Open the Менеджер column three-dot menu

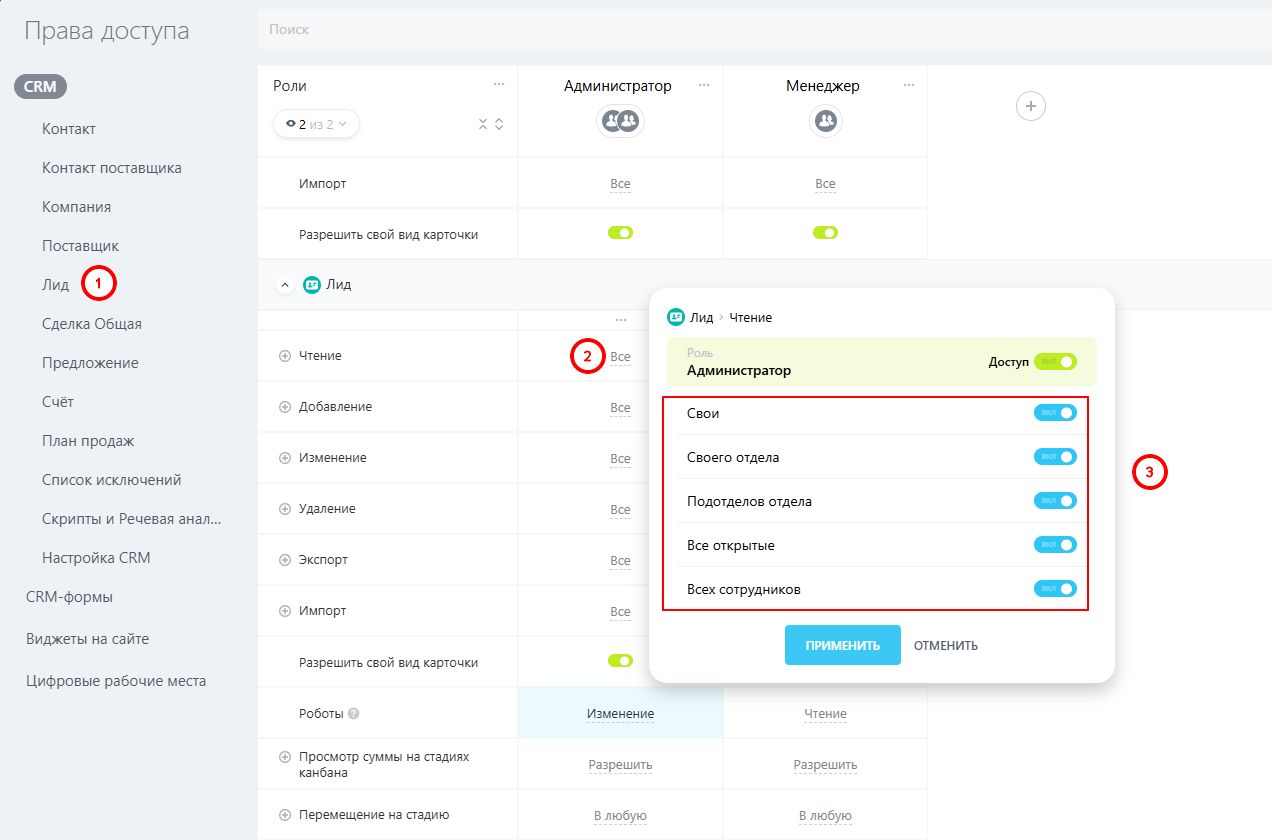pyautogui.click(x=908, y=85)
